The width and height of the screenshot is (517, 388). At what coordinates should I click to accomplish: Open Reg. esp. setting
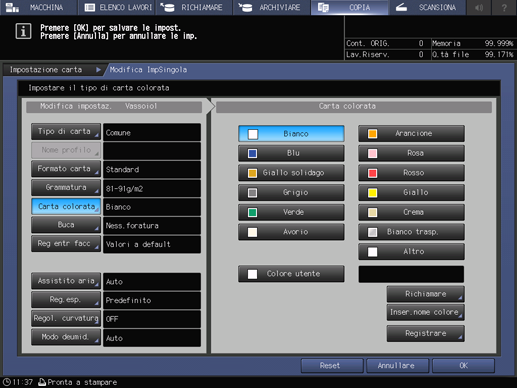point(66,300)
